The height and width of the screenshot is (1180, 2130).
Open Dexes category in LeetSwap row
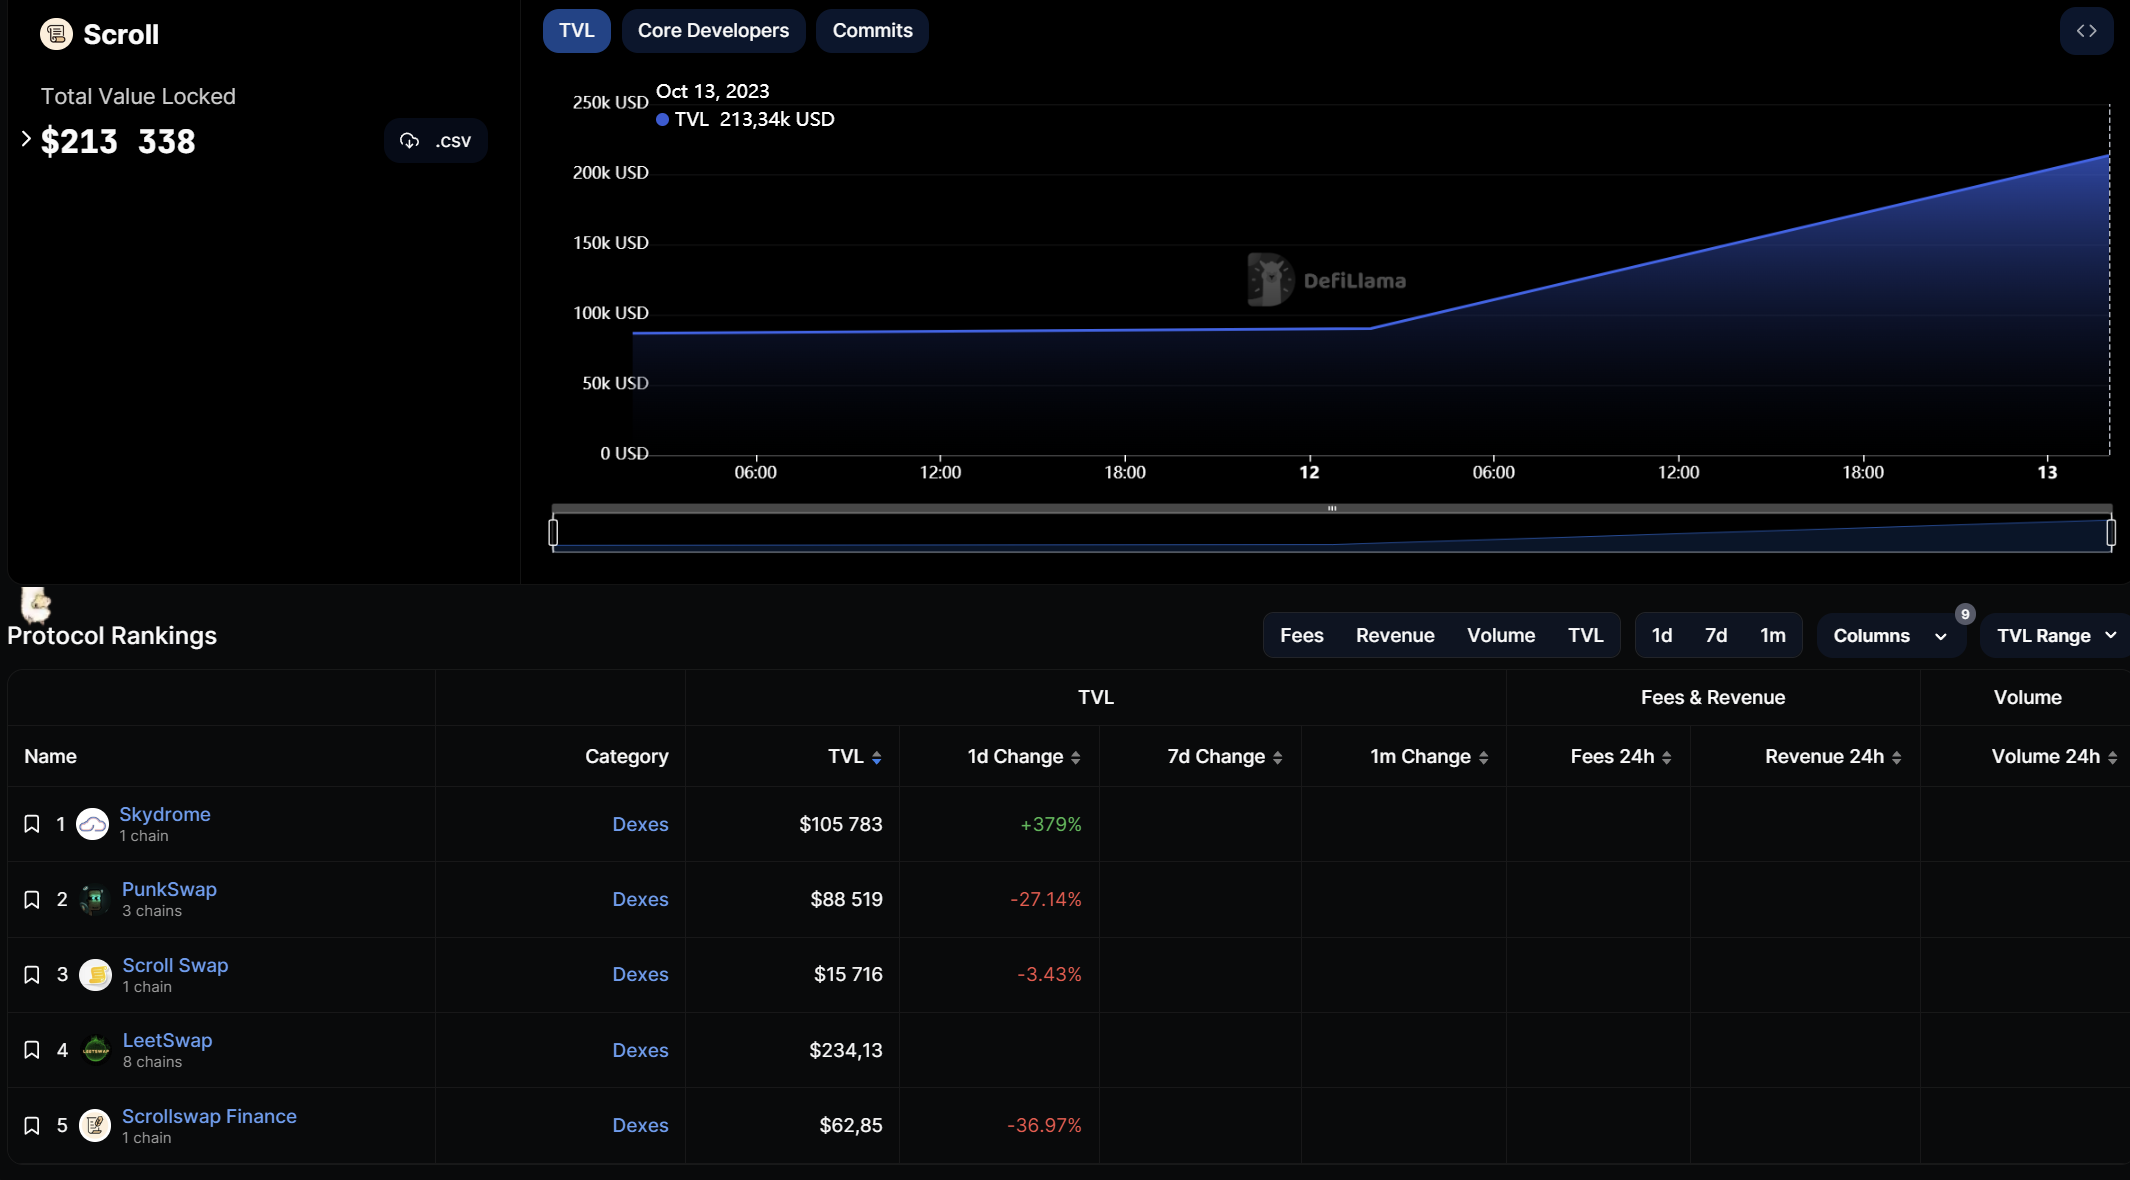pyautogui.click(x=640, y=1050)
